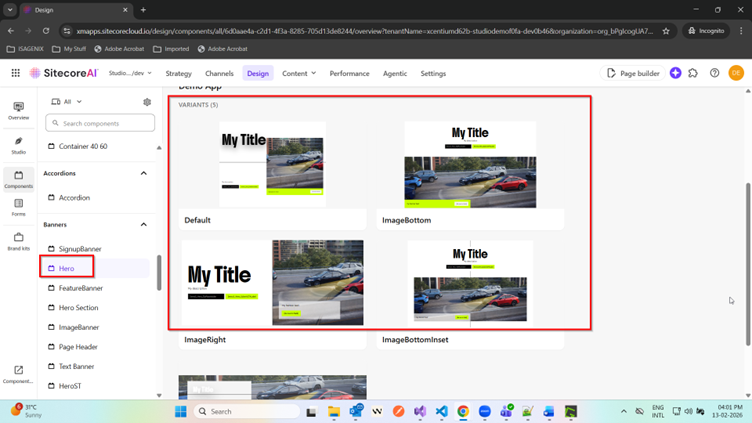Open the Imported bookmark folder
The image size is (752, 423).
(171, 49)
